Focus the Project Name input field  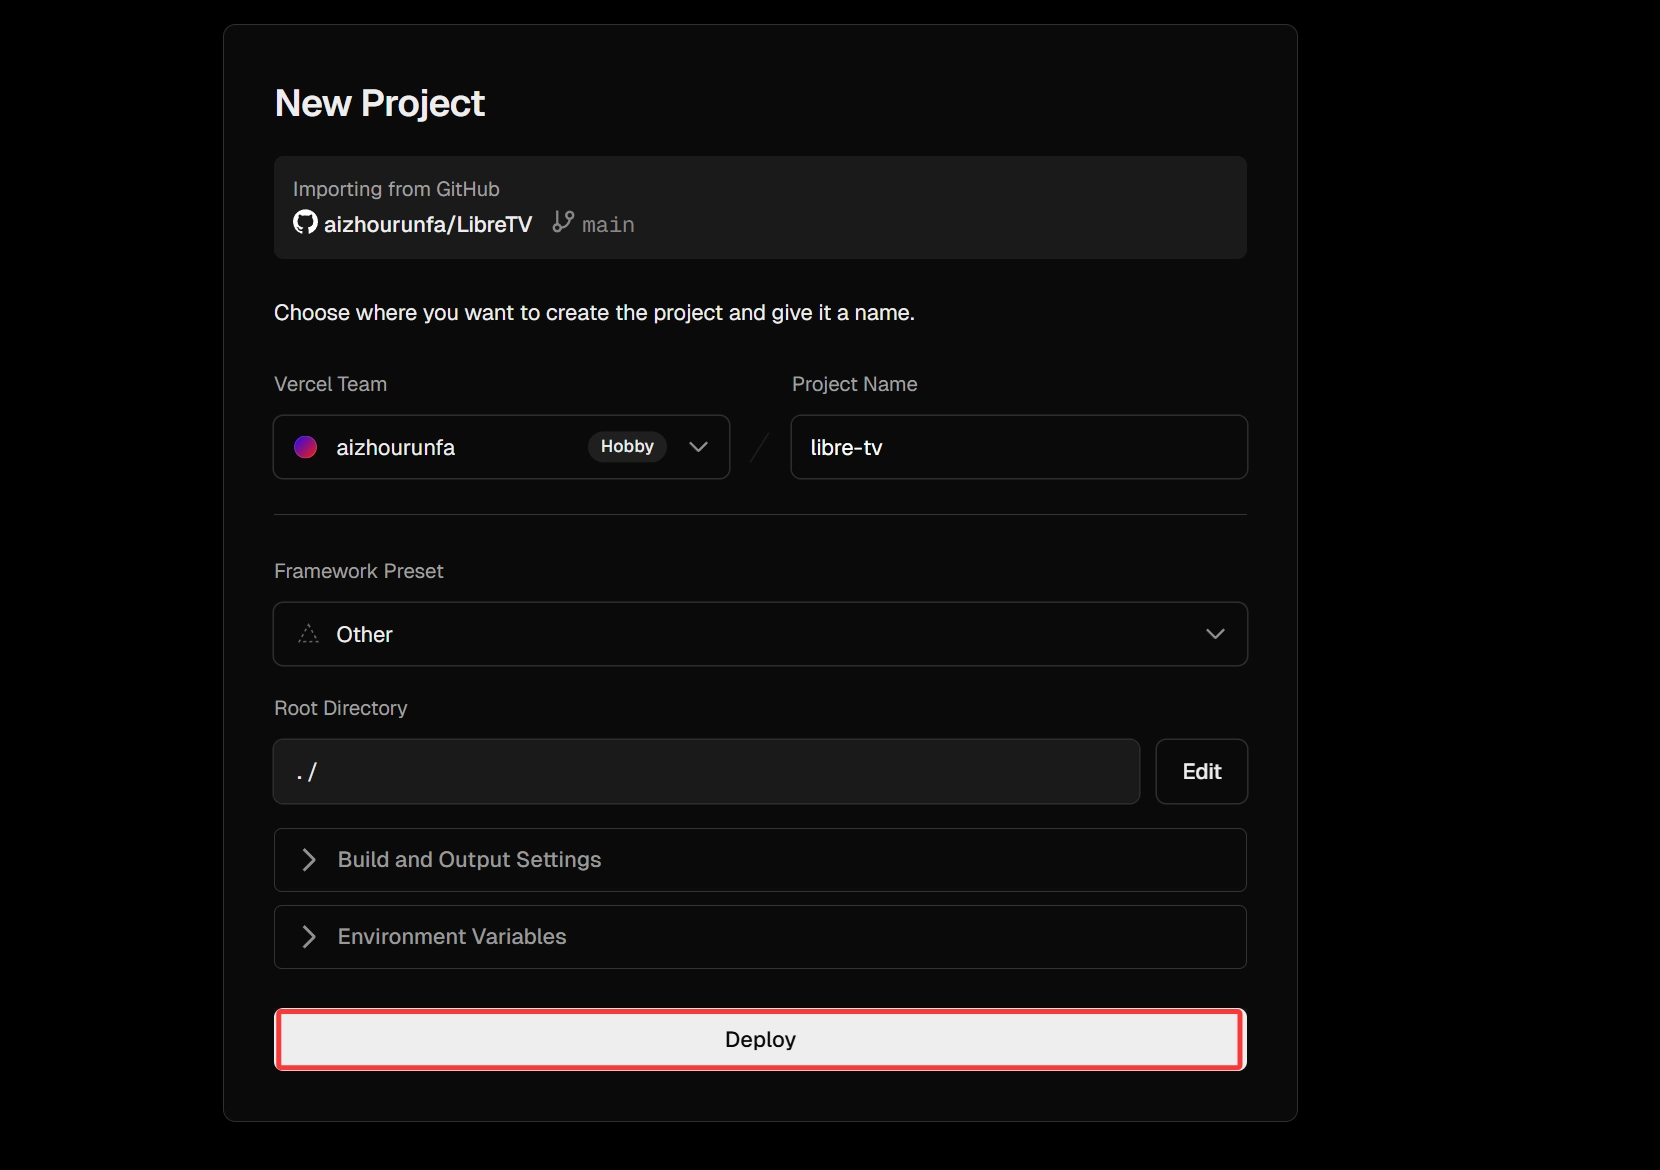click(1019, 447)
